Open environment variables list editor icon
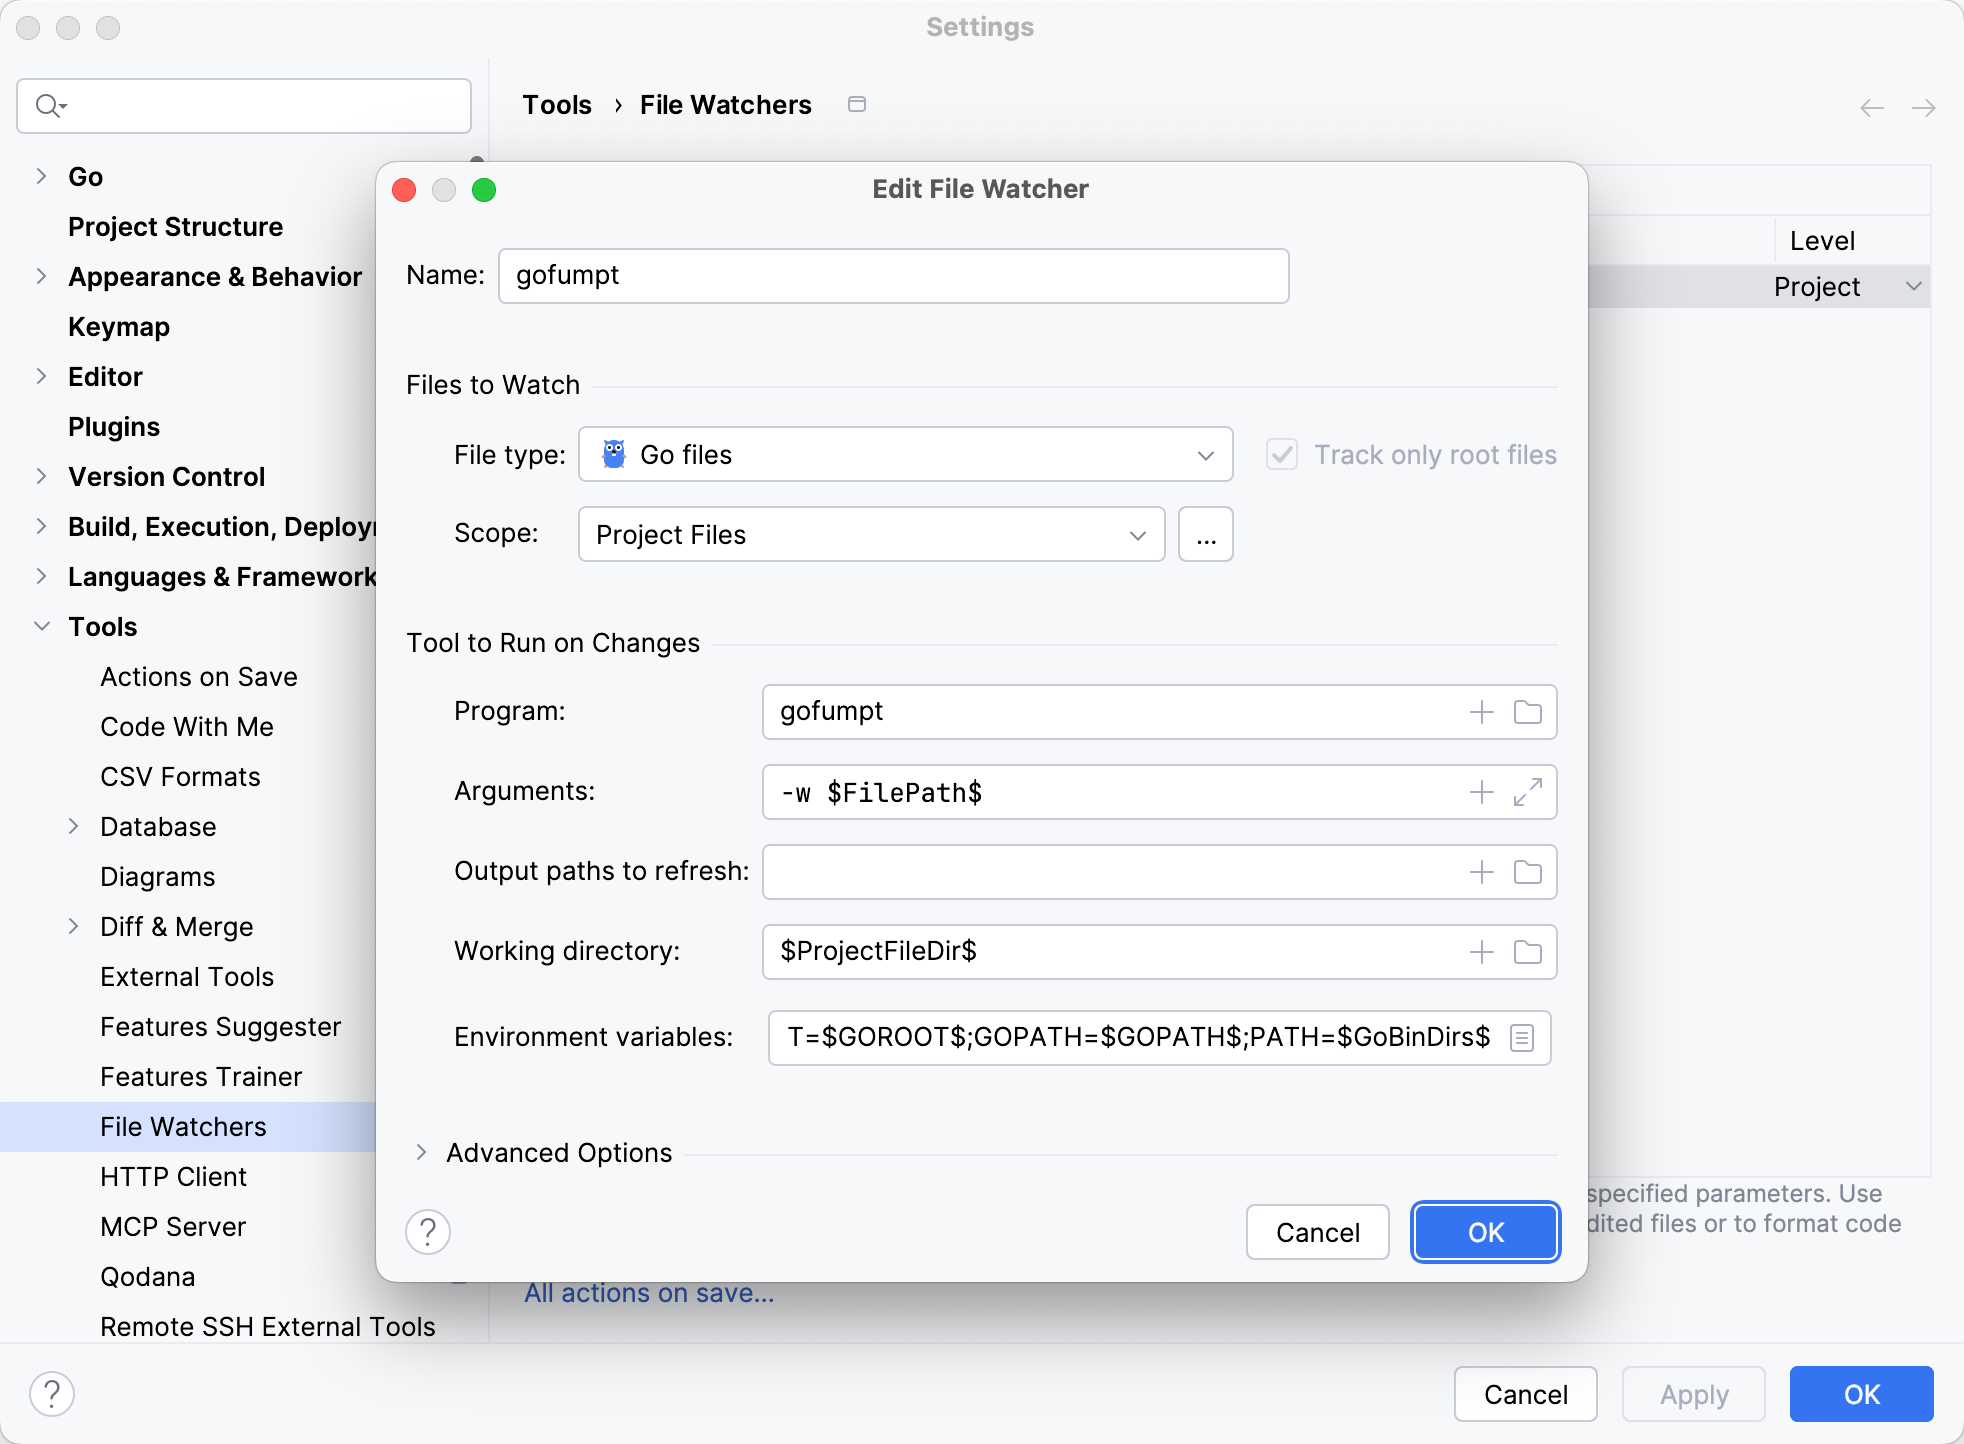This screenshot has height=1444, width=1964. pyautogui.click(x=1521, y=1038)
